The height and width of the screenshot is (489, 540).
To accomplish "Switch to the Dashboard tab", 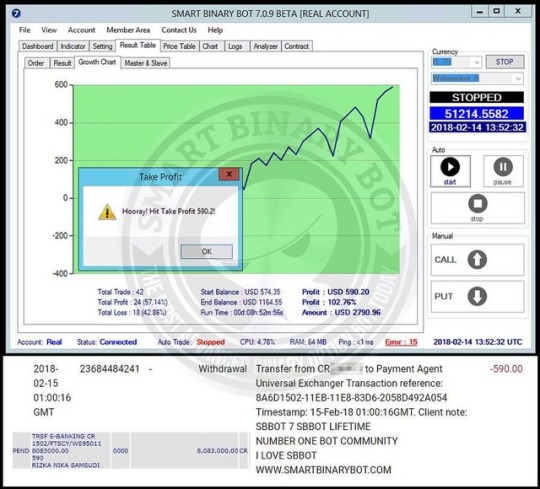I will click(38, 46).
